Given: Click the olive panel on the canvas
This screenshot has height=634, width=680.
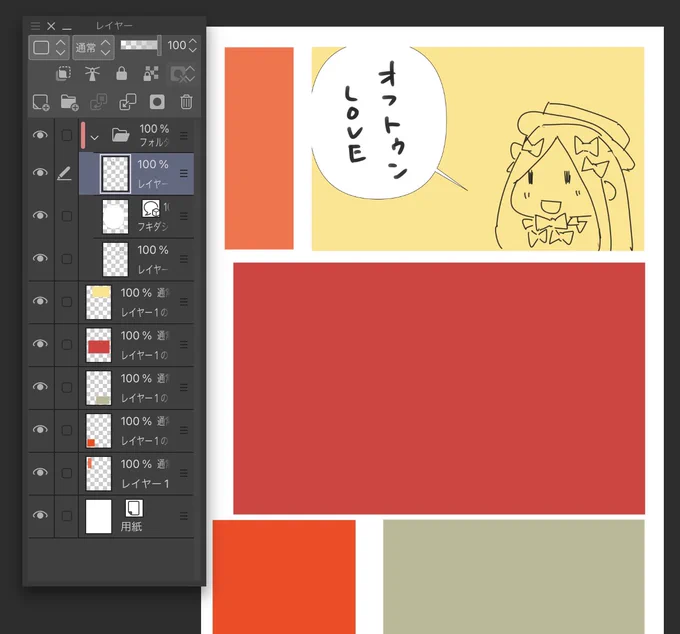Looking at the screenshot, I should (x=514, y=577).
